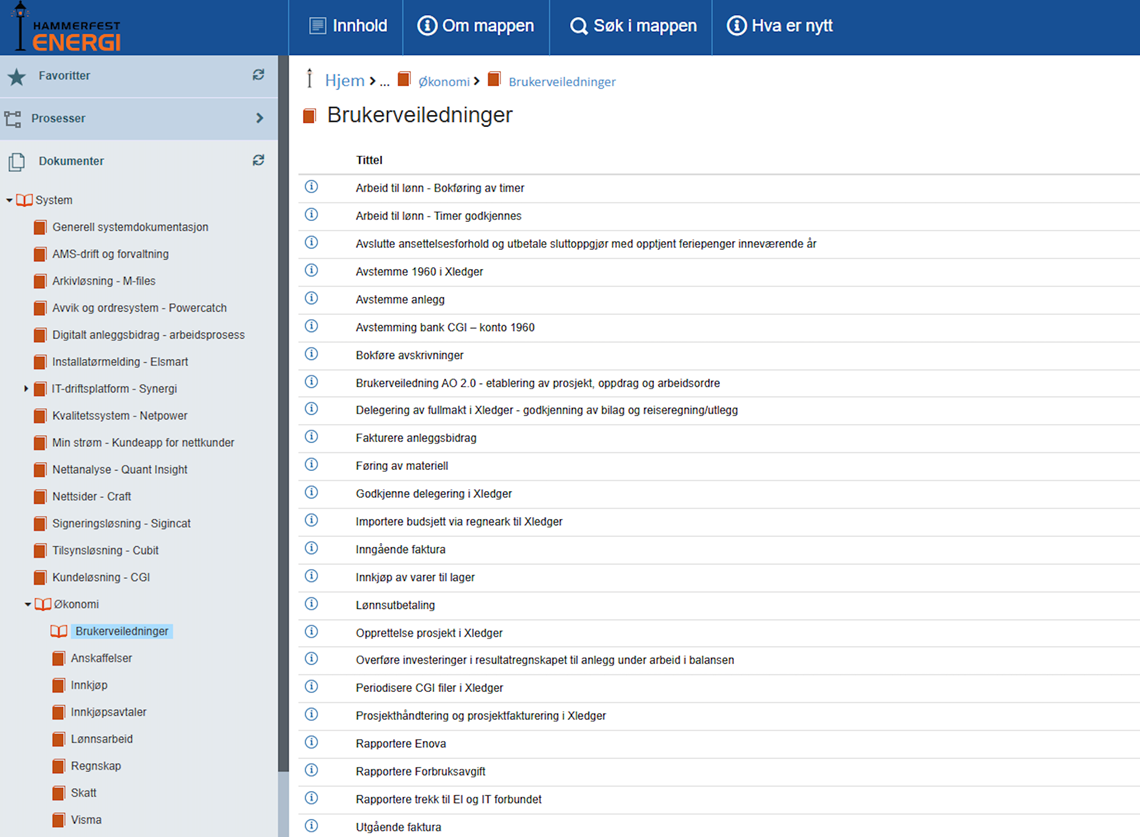Image resolution: width=1140 pixels, height=837 pixels.
Task: Open the Om mappen tab
Action: click(475, 26)
